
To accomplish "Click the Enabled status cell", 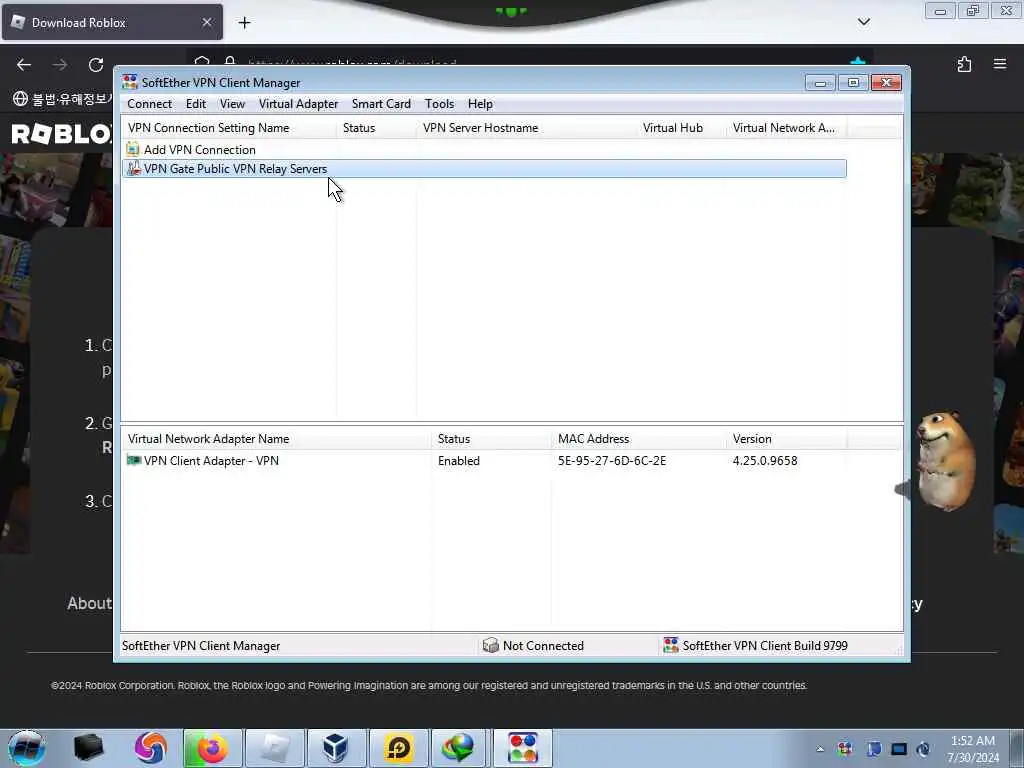I will pyautogui.click(x=458, y=460).
